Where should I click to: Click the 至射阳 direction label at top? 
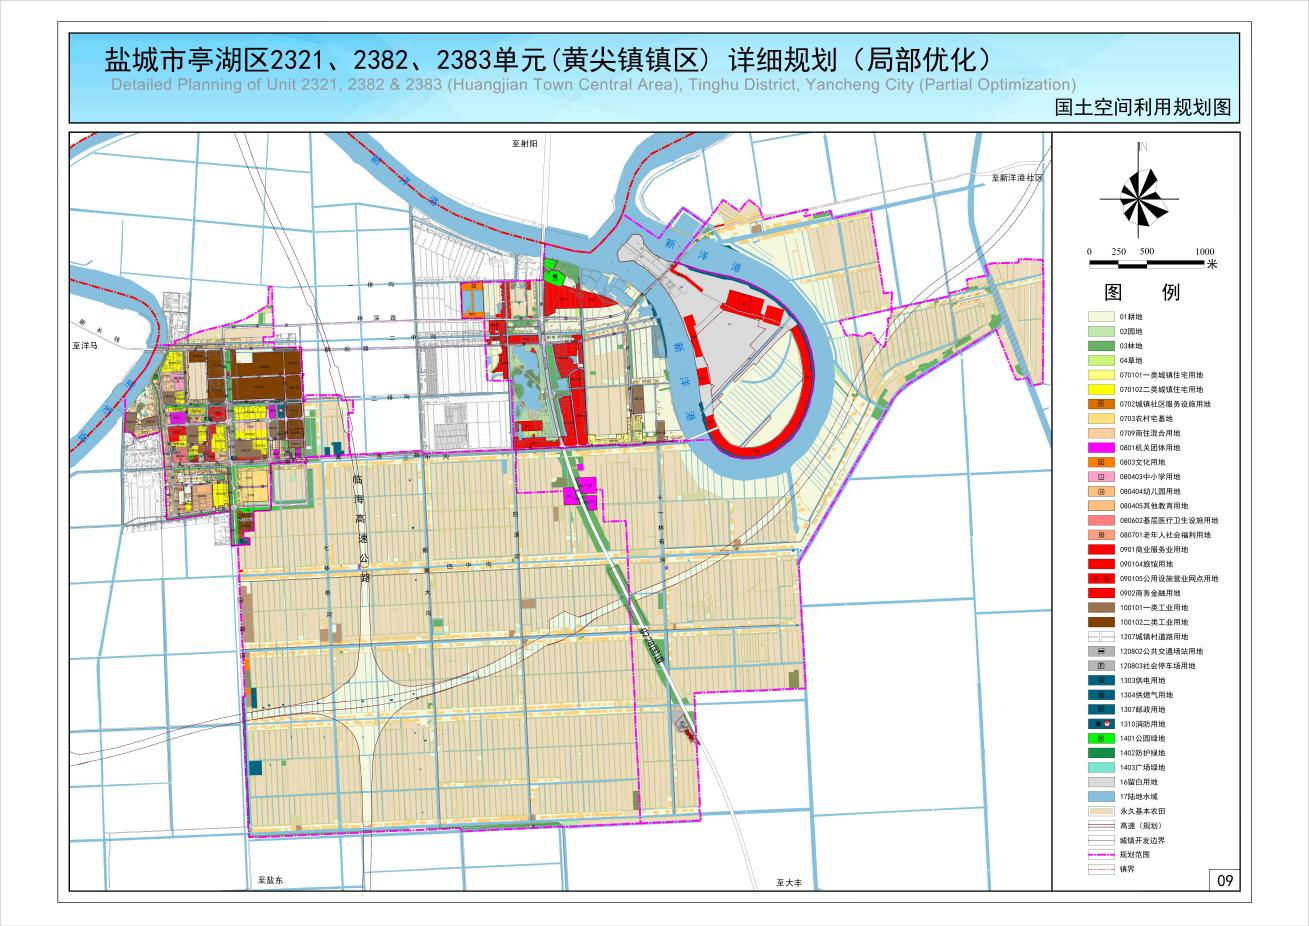[x=524, y=144]
